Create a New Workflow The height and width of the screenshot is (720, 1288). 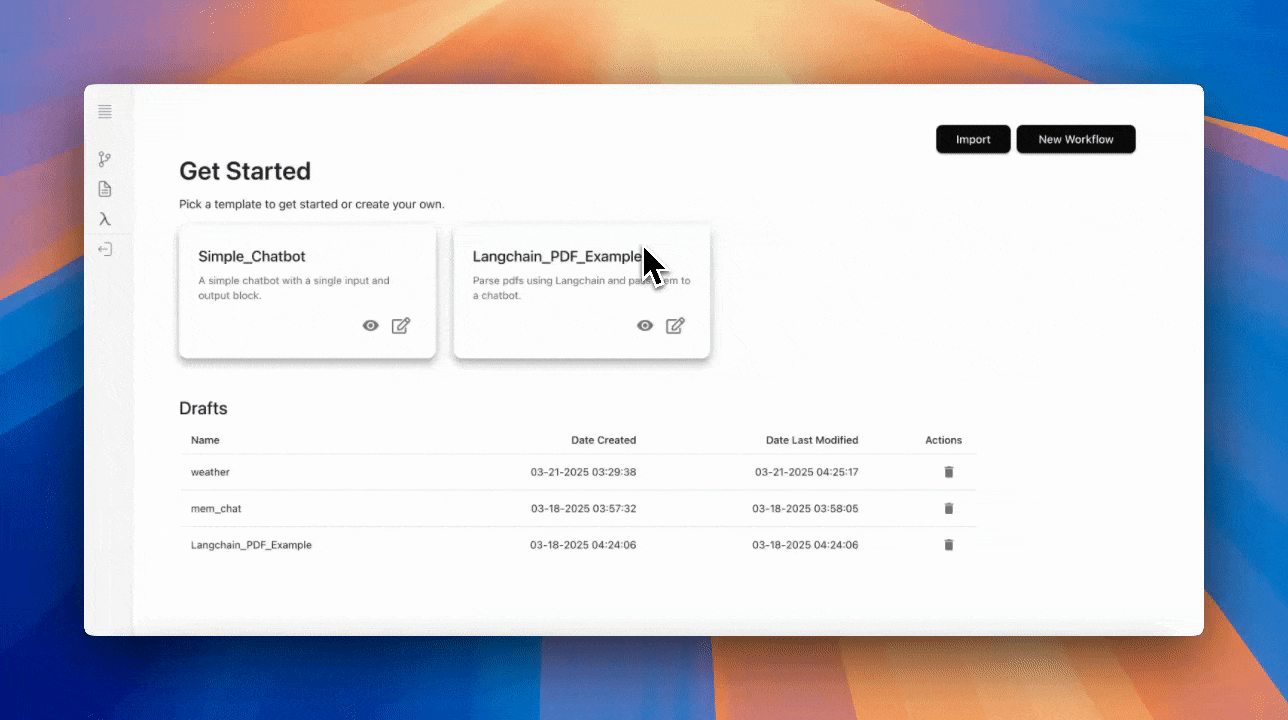(1076, 139)
